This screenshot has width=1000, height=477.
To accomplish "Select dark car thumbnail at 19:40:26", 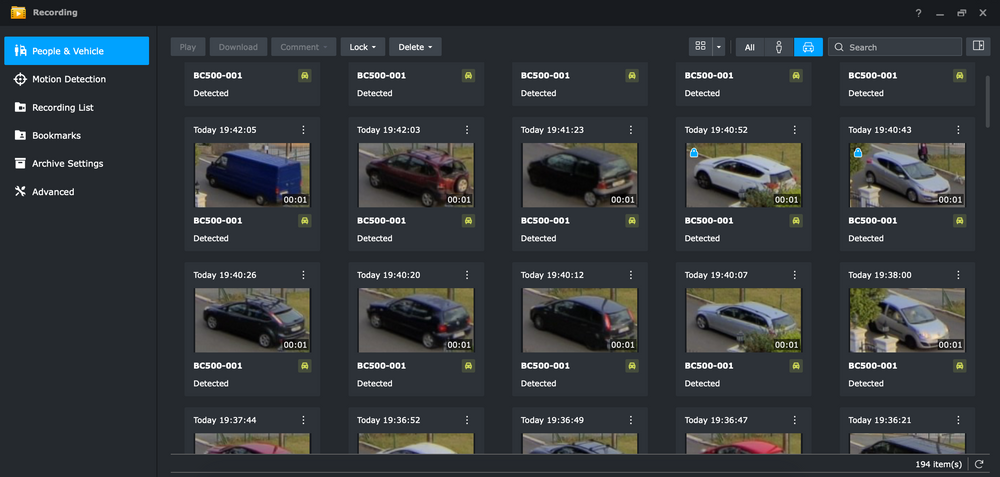I will 253,320.
